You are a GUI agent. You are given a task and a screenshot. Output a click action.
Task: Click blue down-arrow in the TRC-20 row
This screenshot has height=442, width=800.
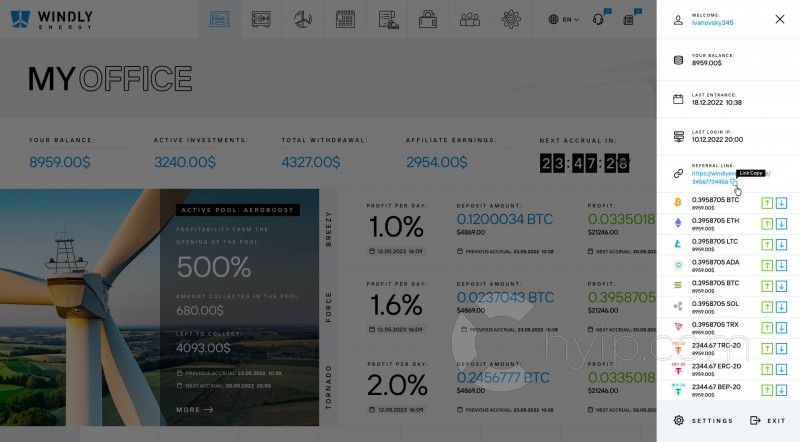[x=781, y=349]
